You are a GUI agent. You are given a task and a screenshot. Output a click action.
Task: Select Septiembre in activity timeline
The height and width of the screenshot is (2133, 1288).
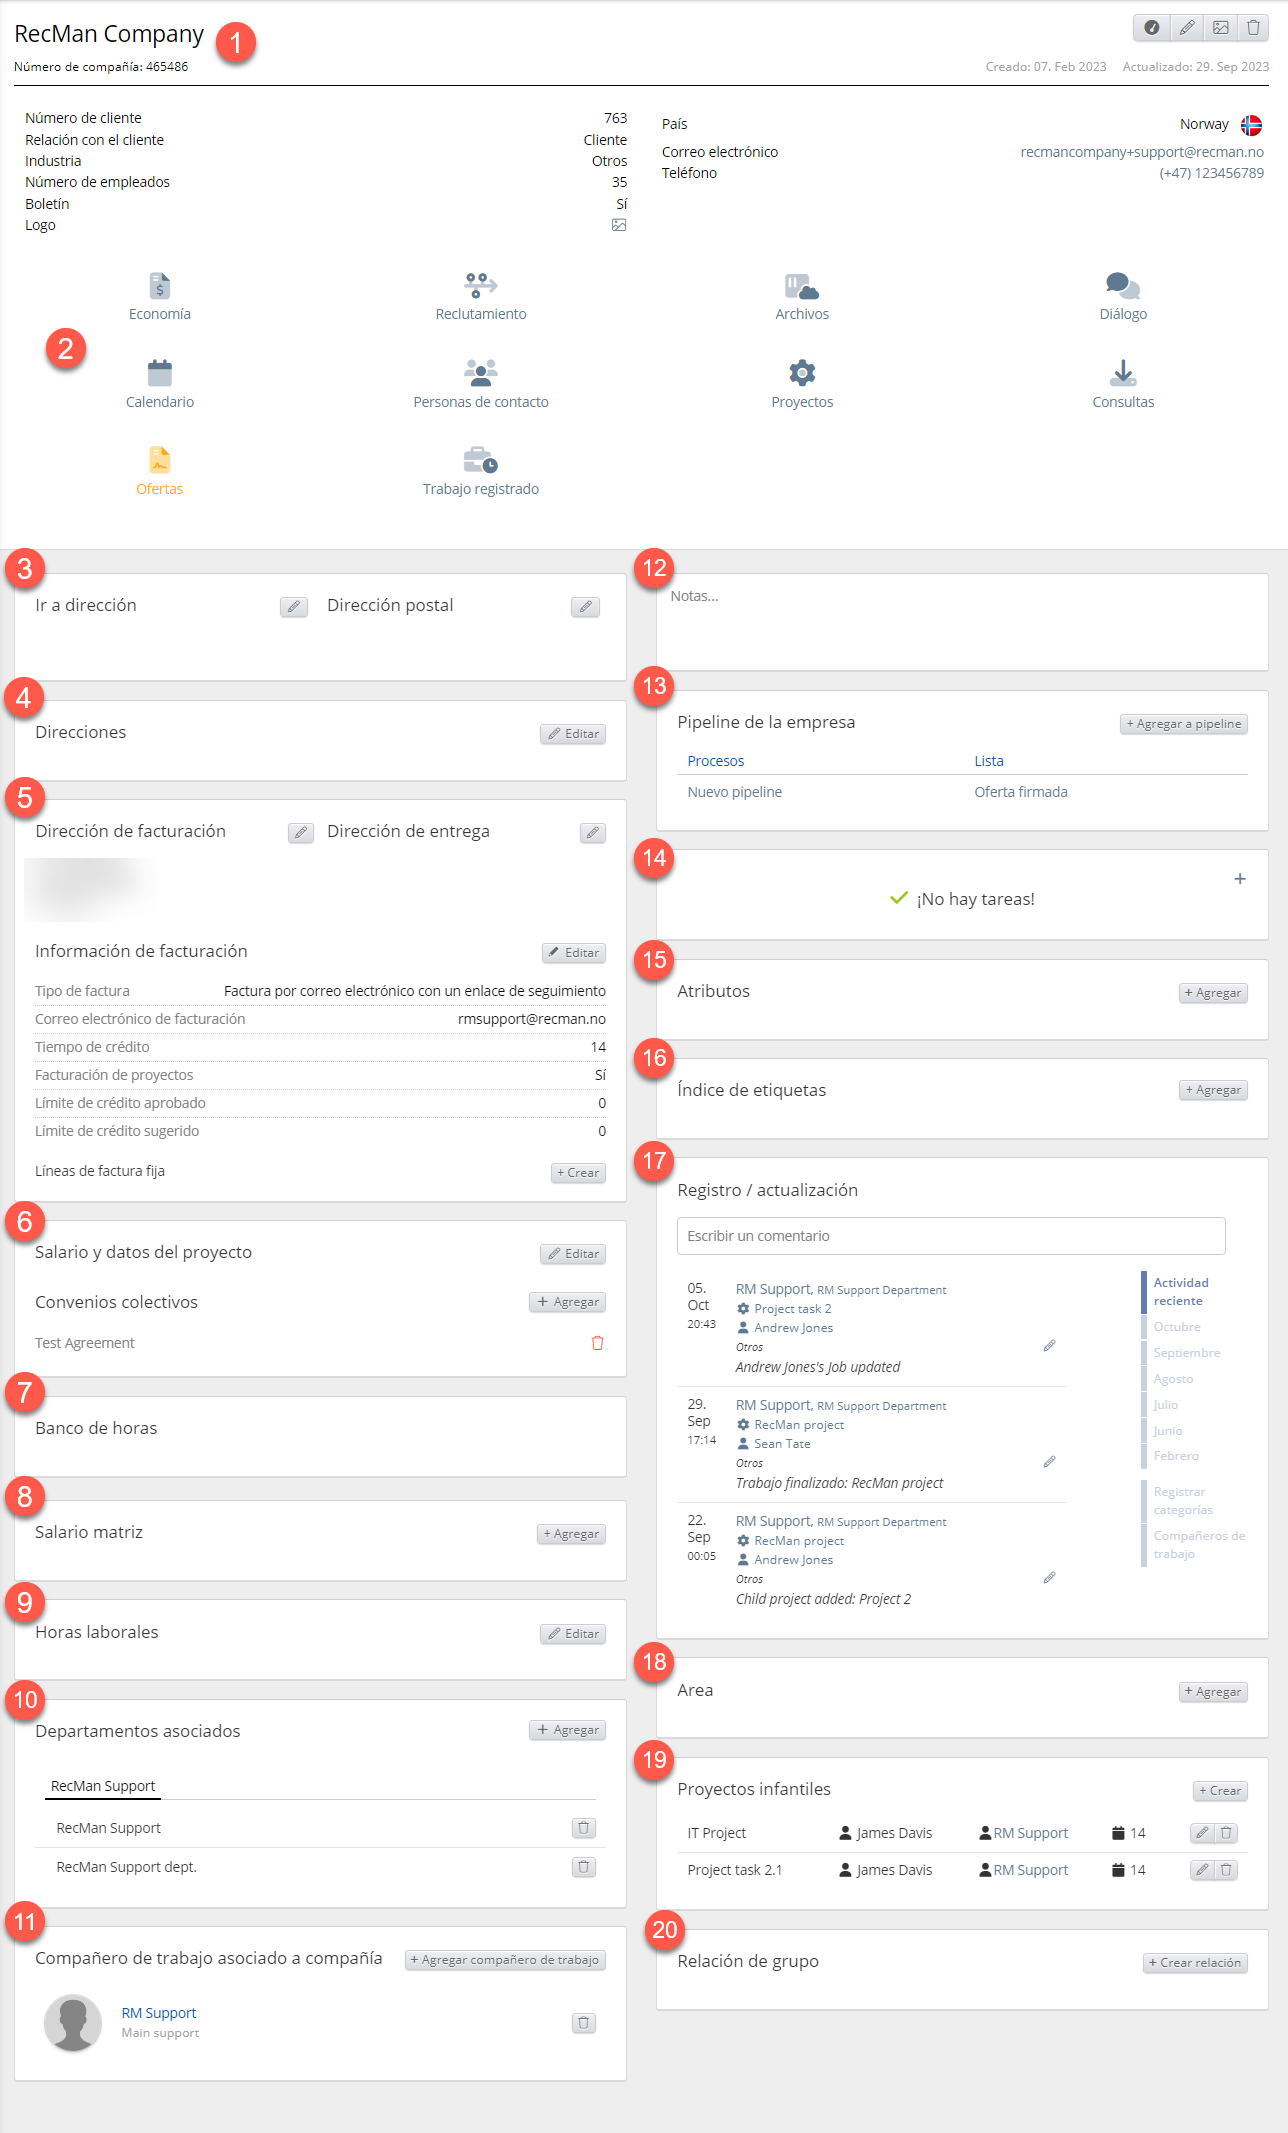(x=1186, y=1353)
